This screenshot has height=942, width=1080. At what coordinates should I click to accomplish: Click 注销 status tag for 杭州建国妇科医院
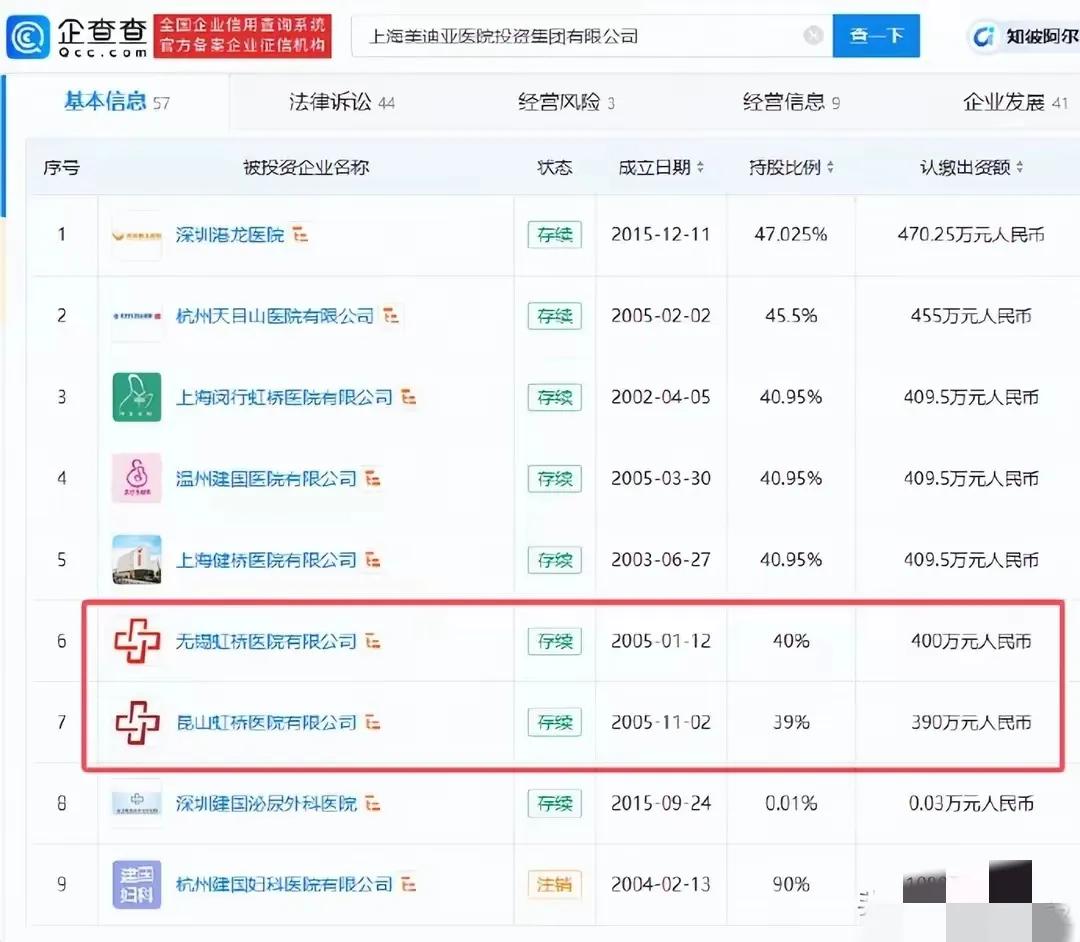[554, 885]
